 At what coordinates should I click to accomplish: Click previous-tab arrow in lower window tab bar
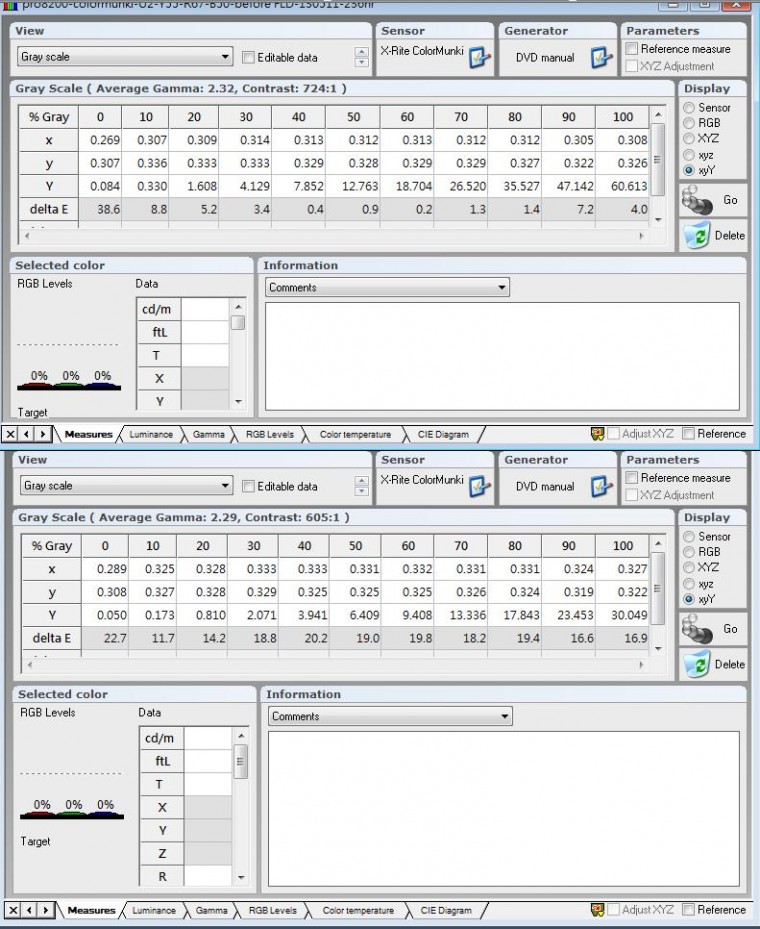coord(29,910)
